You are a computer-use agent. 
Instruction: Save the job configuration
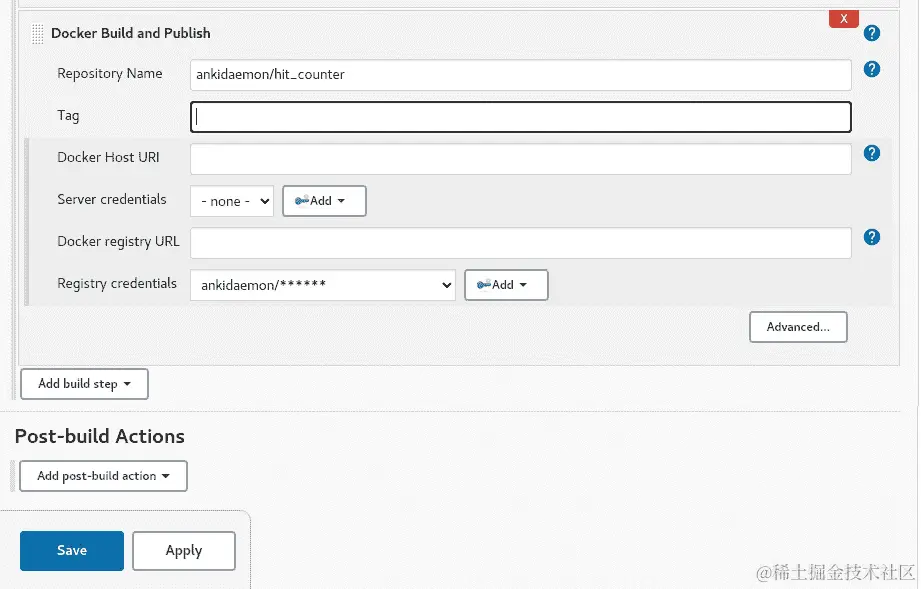72,551
